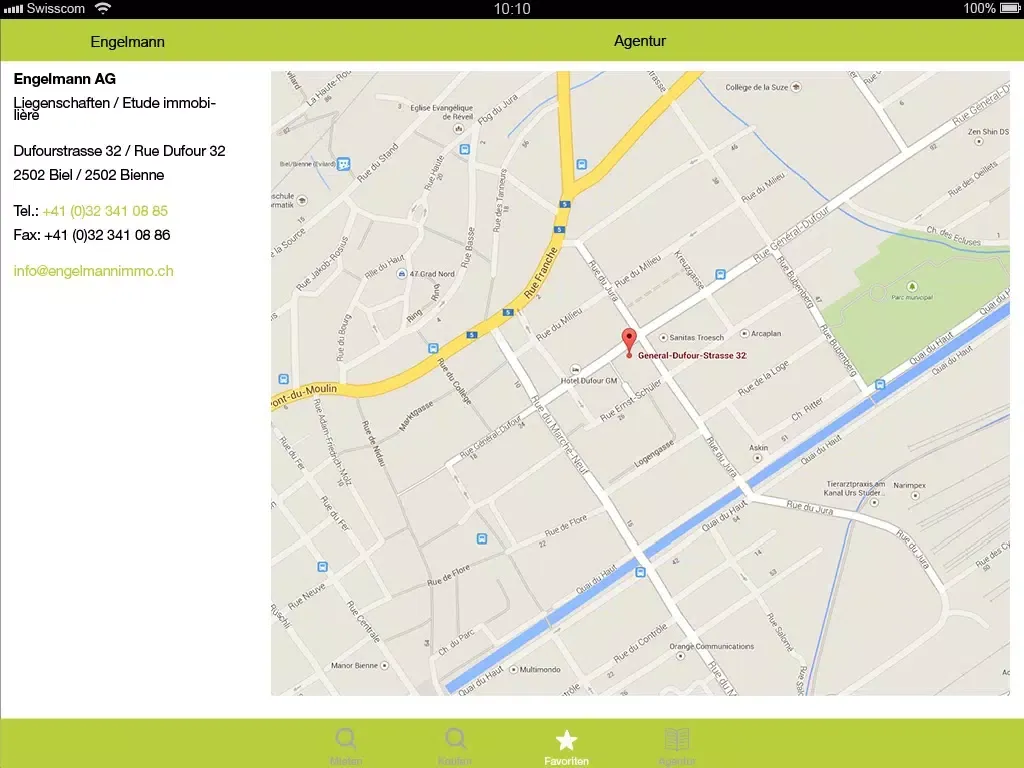Viewport: 1024px width, 768px height.
Task: Tap the bus stop on Rue Général-Dufour near Kreuzgasse
Action: pos(720,275)
